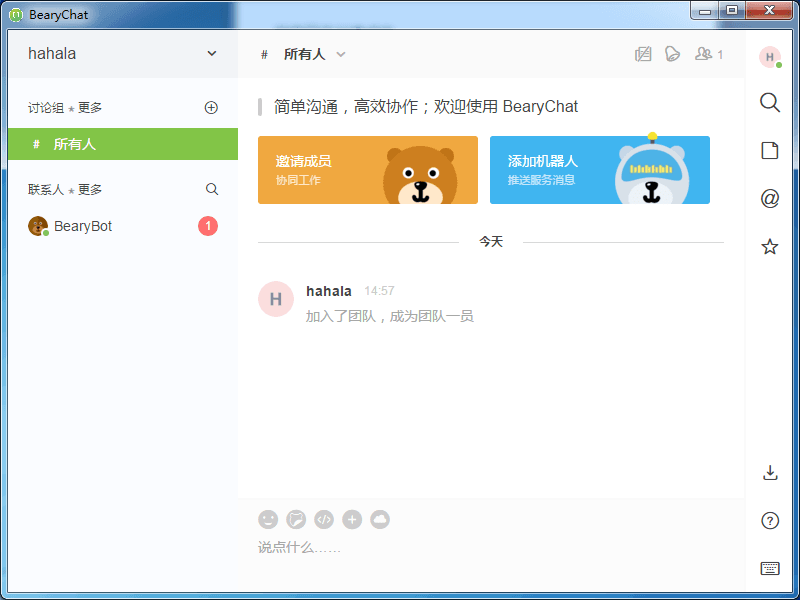Search contacts using the contacts magnifier
Screen dimensions: 800x600
tap(212, 189)
